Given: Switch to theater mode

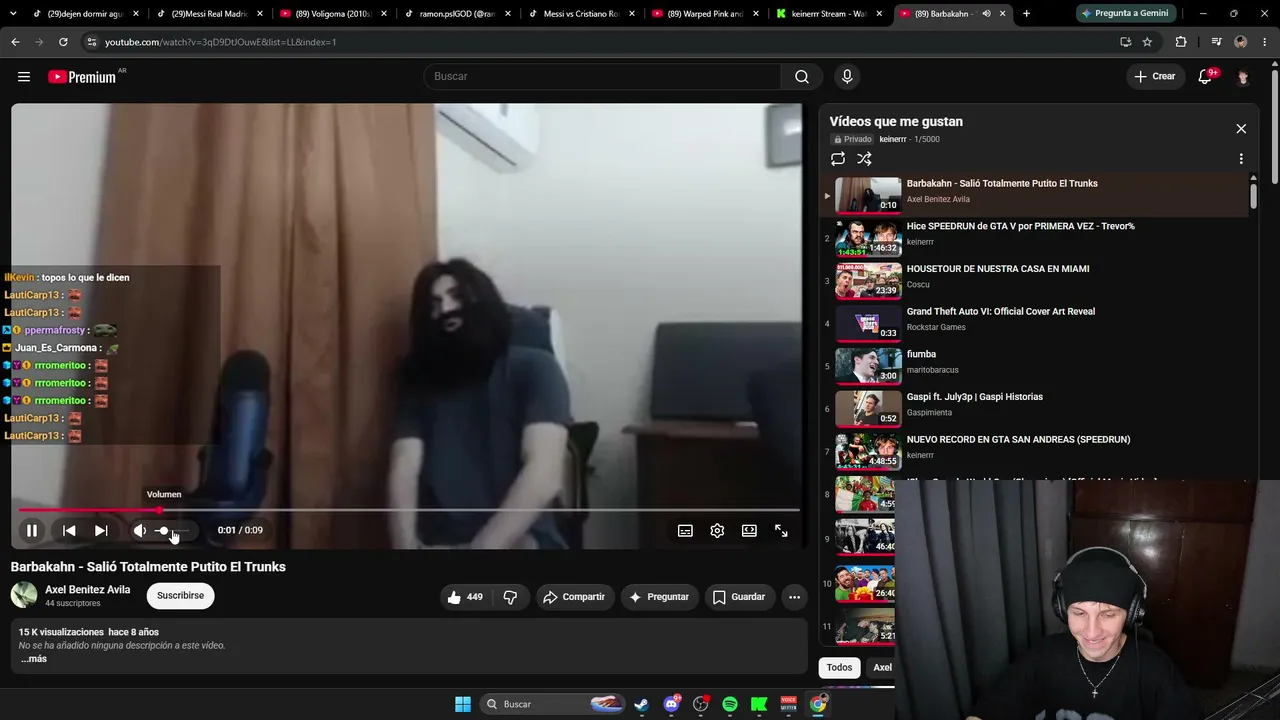Looking at the screenshot, I should [x=749, y=531].
